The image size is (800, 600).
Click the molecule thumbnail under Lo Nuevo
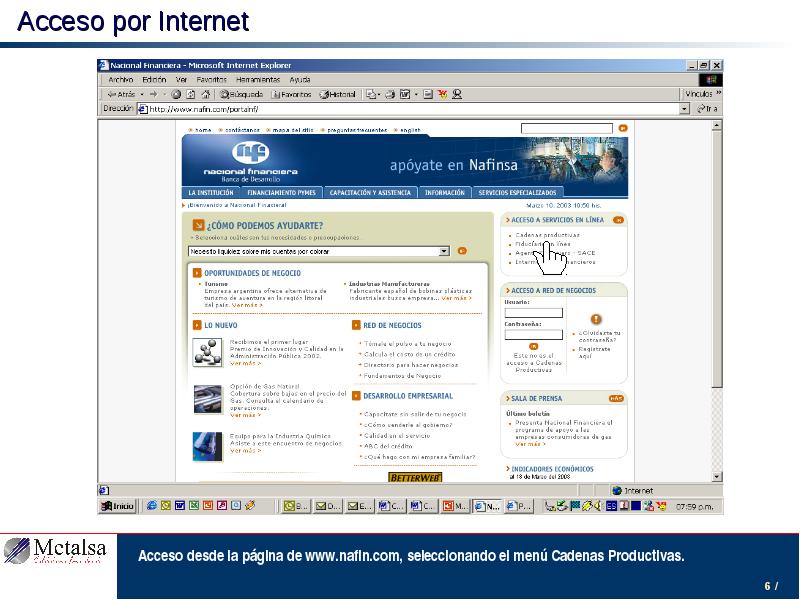(208, 352)
